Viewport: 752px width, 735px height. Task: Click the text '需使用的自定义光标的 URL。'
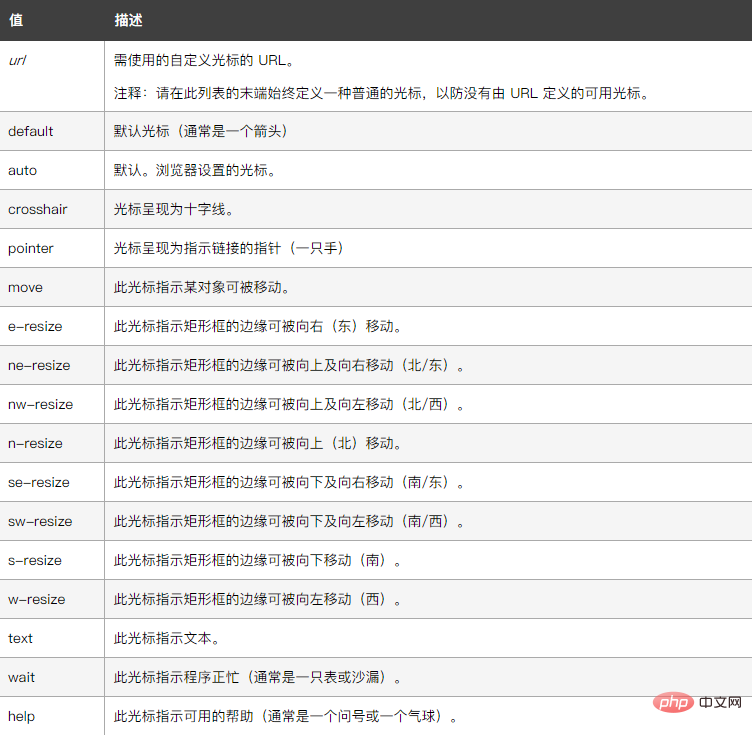point(204,60)
